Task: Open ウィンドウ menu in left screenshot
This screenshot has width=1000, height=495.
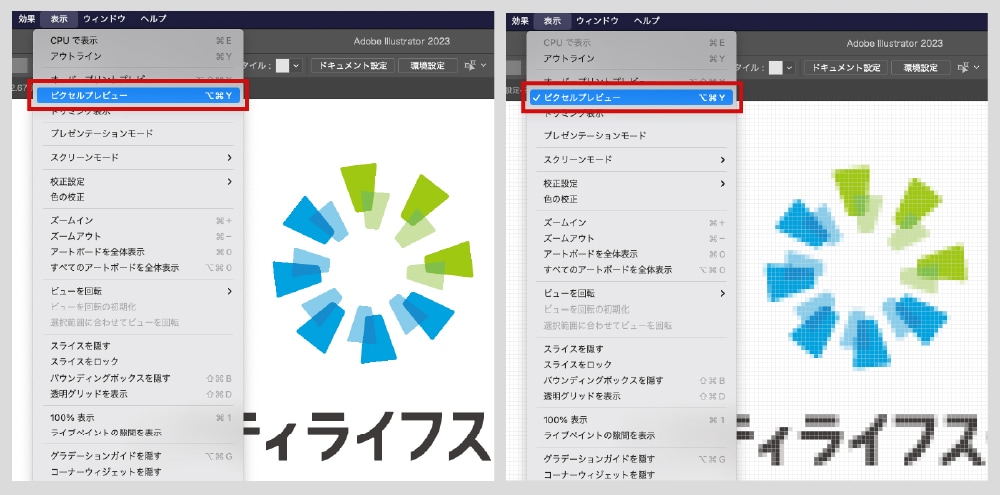Action: [104, 19]
